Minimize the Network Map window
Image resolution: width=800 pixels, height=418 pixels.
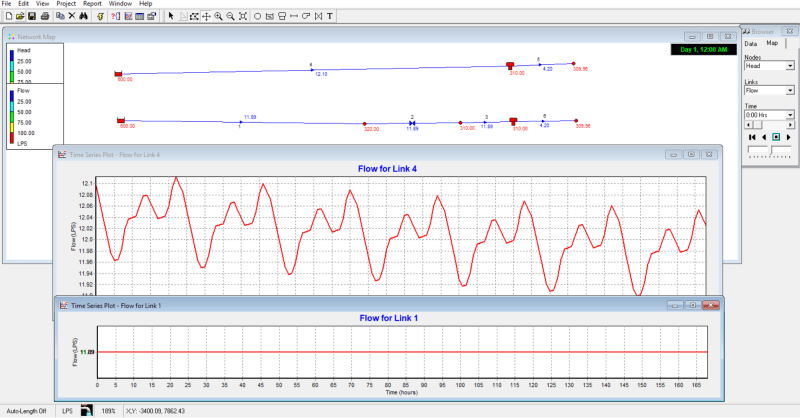point(692,37)
